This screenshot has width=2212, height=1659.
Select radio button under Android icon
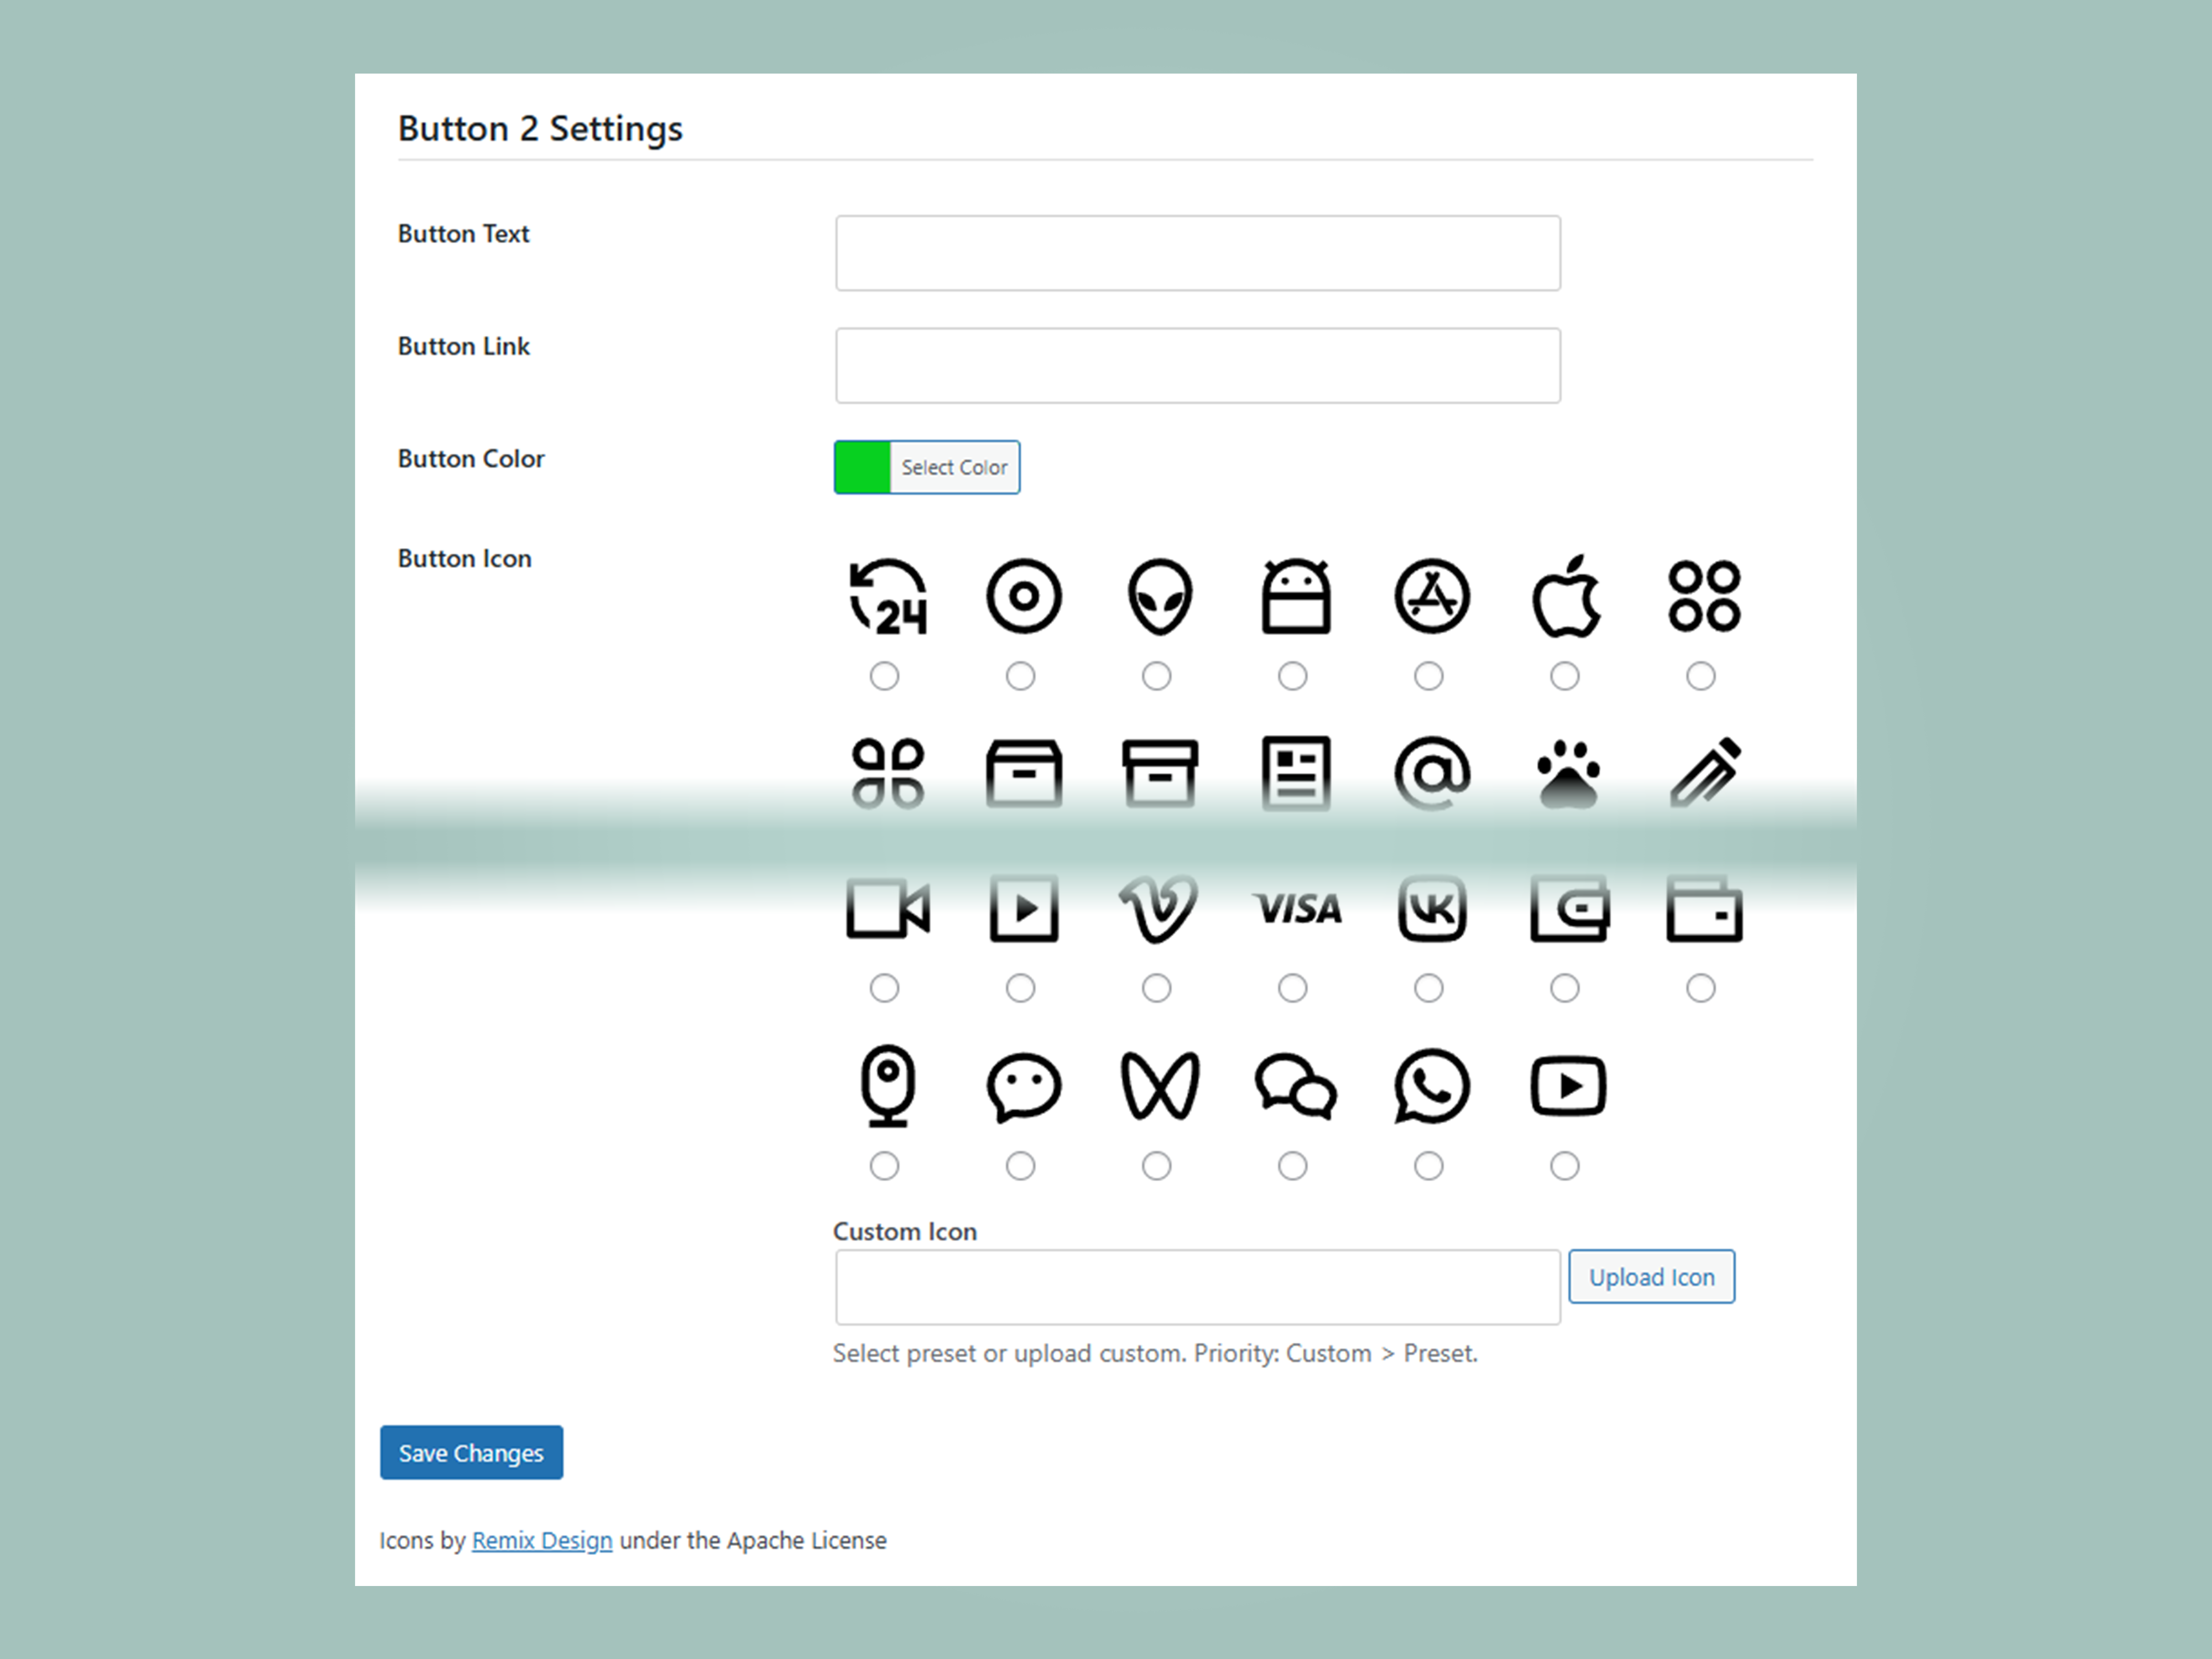[1292, 676]
